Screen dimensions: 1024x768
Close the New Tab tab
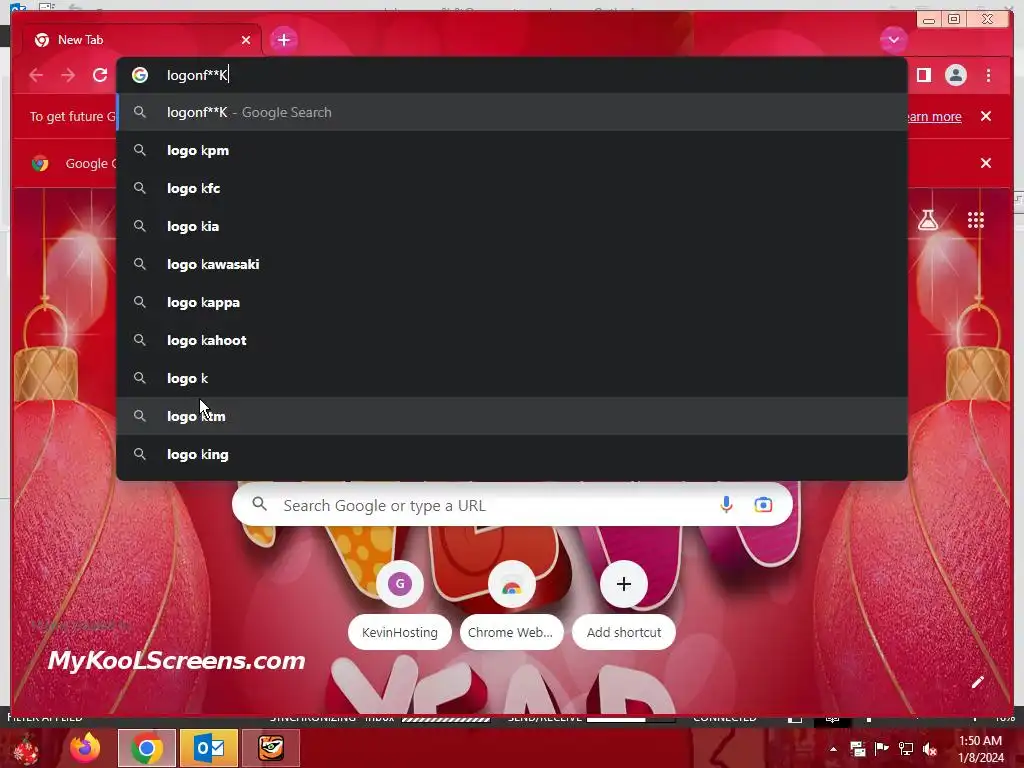(x=246, y=40)
